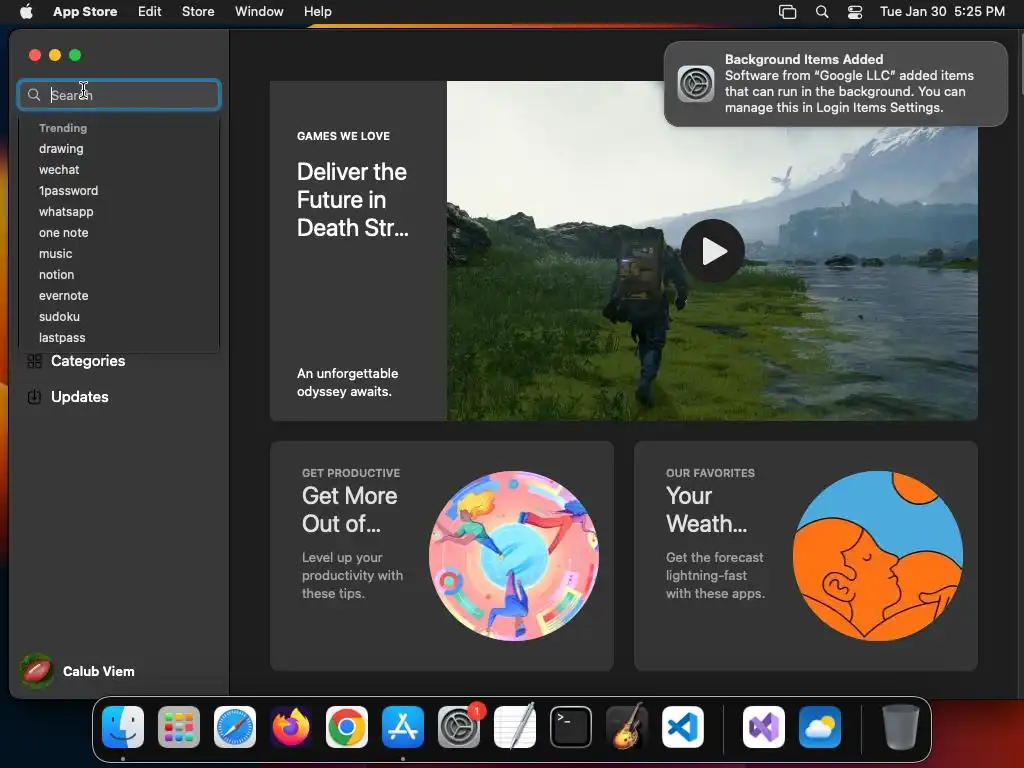
Task: Open Spotlight search in menu bar
Action: pyautogui.click(x=822, y=12)
